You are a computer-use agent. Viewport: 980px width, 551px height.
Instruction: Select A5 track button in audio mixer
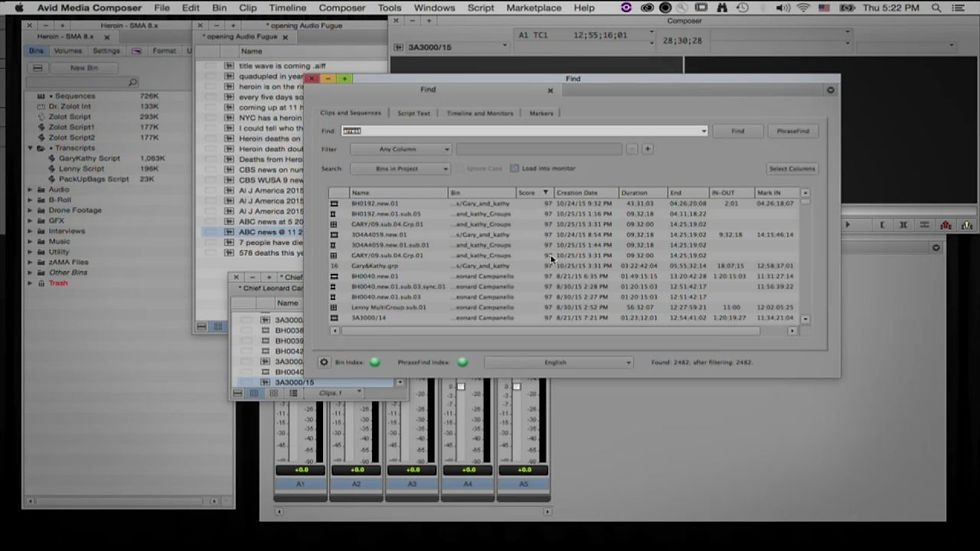tap(524, 484)
